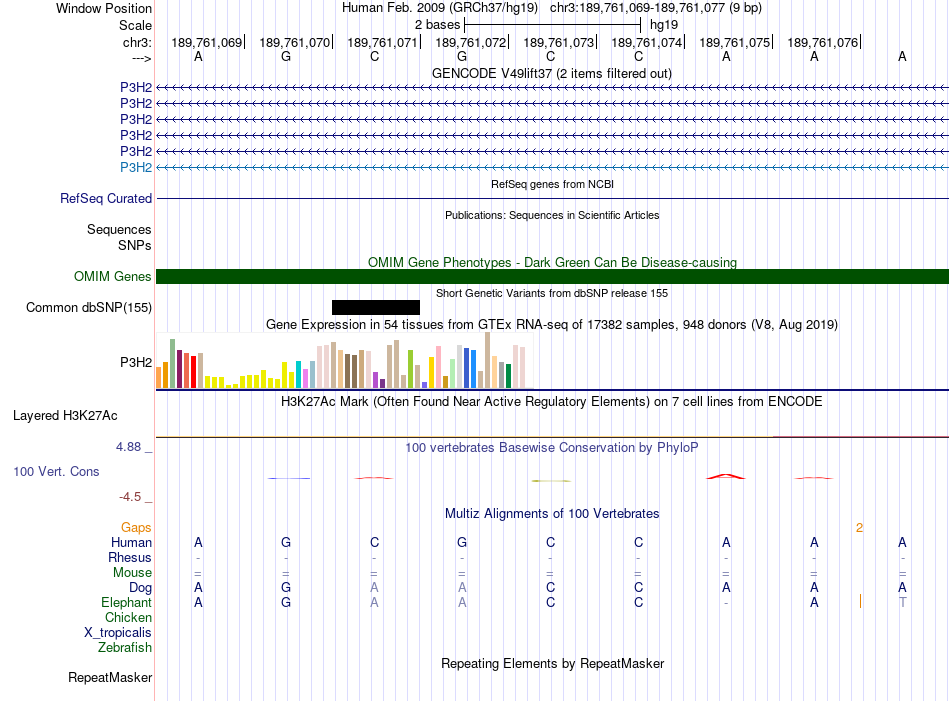Click the Layered H3K27Ac track label
Image resolution: width=950 pixels, height=701 pixels.
click(65, 416)
